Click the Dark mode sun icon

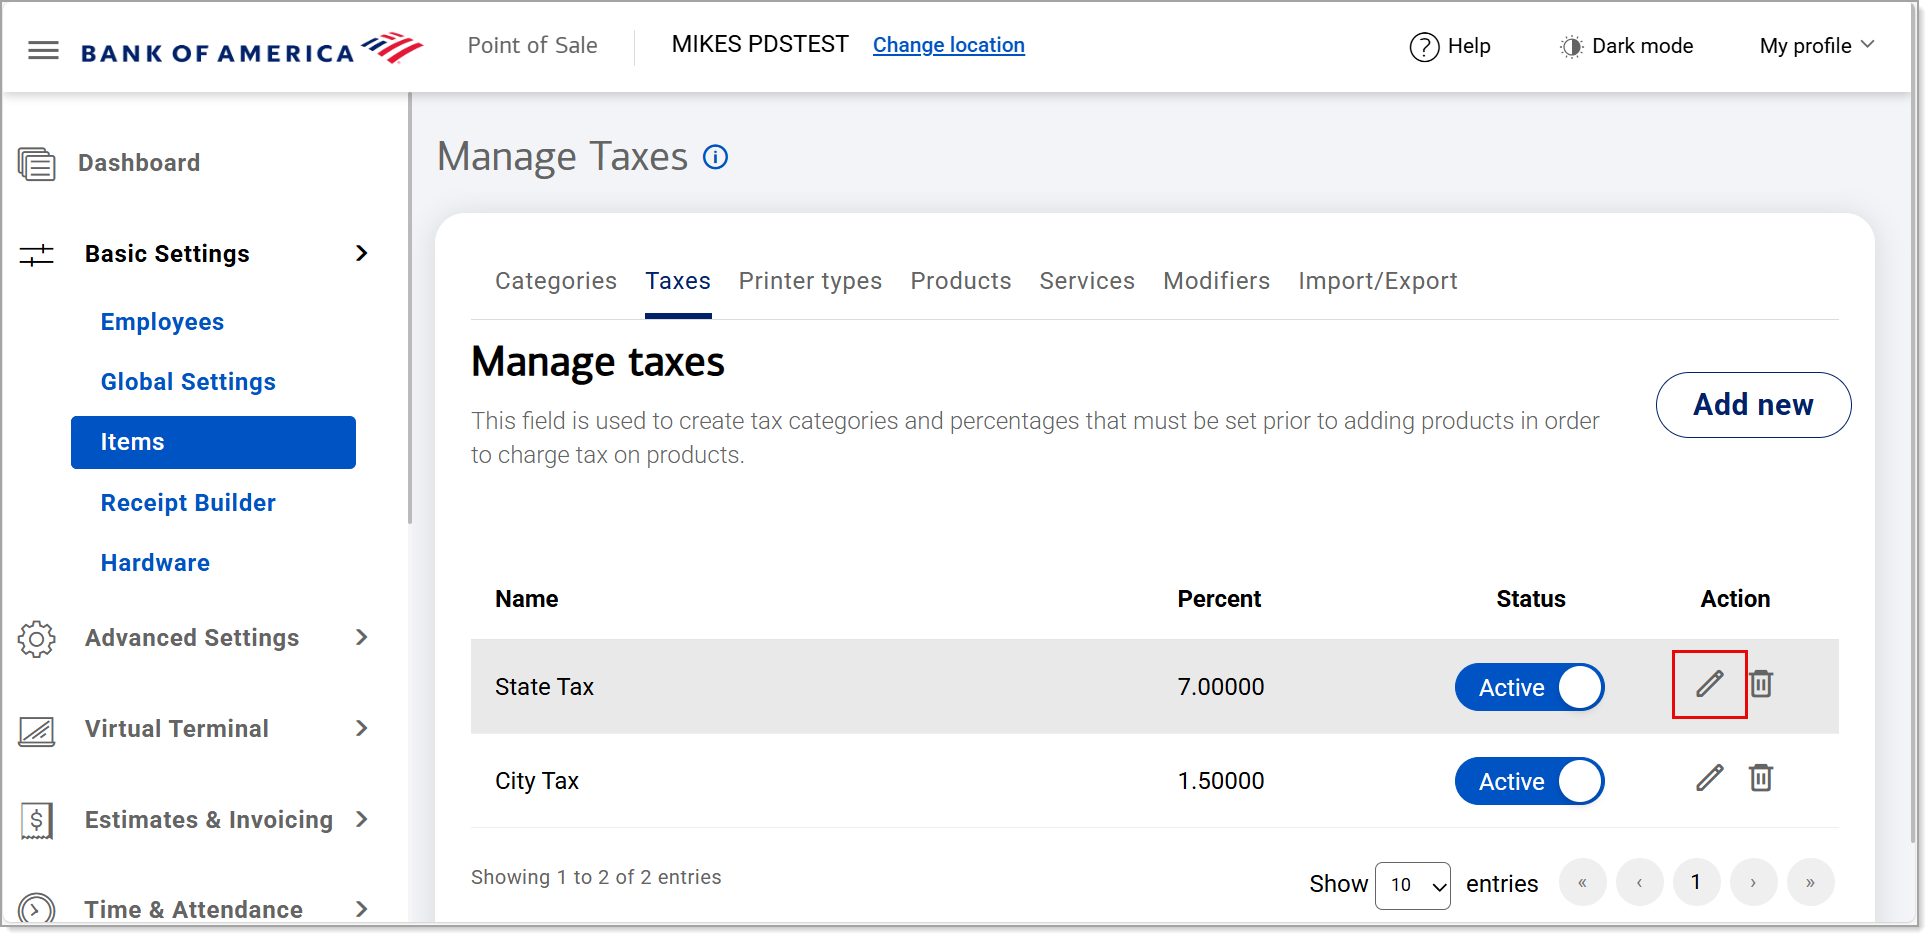(x=1571, y=47)
